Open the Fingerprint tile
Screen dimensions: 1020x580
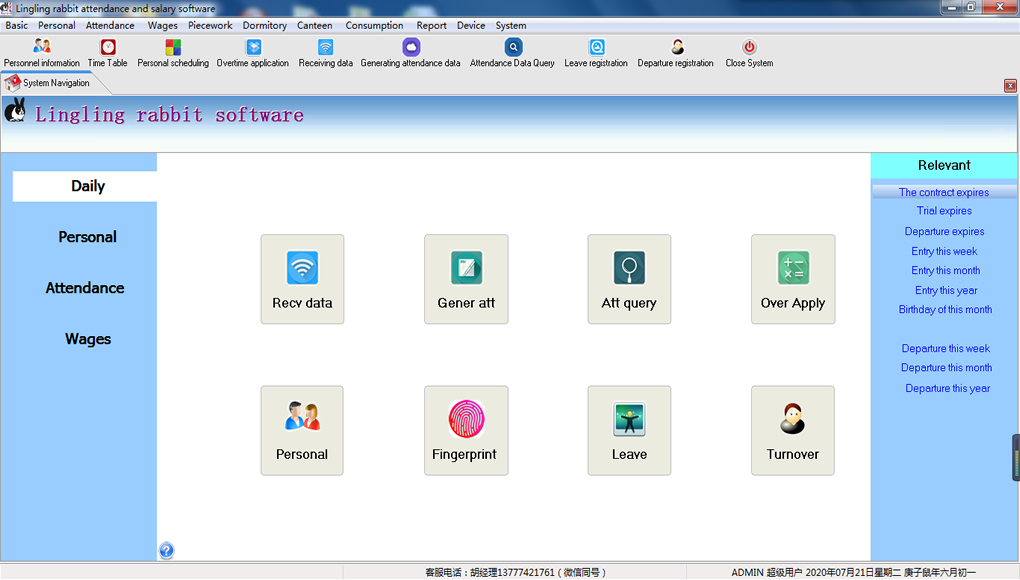coord(466,430)
